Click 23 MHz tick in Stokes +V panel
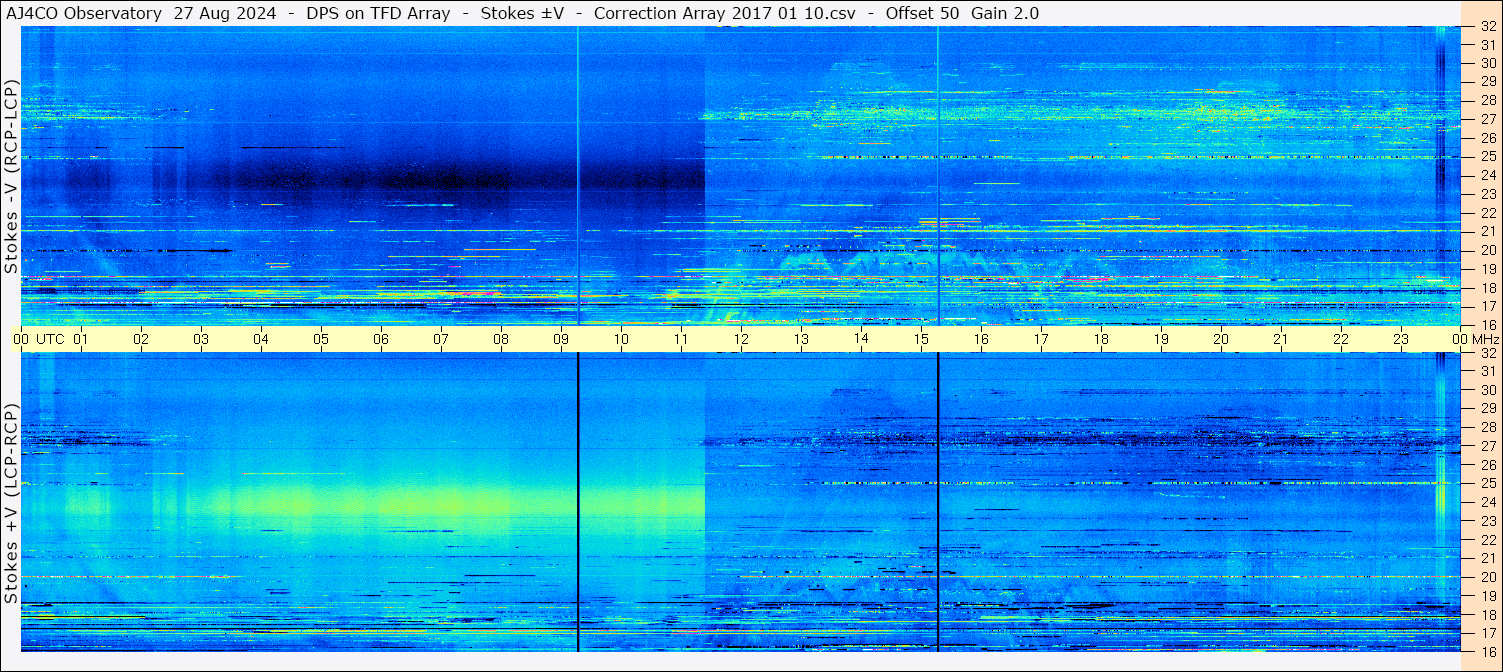Screen dimensions: 1503x672 [x=1487, y=521]
